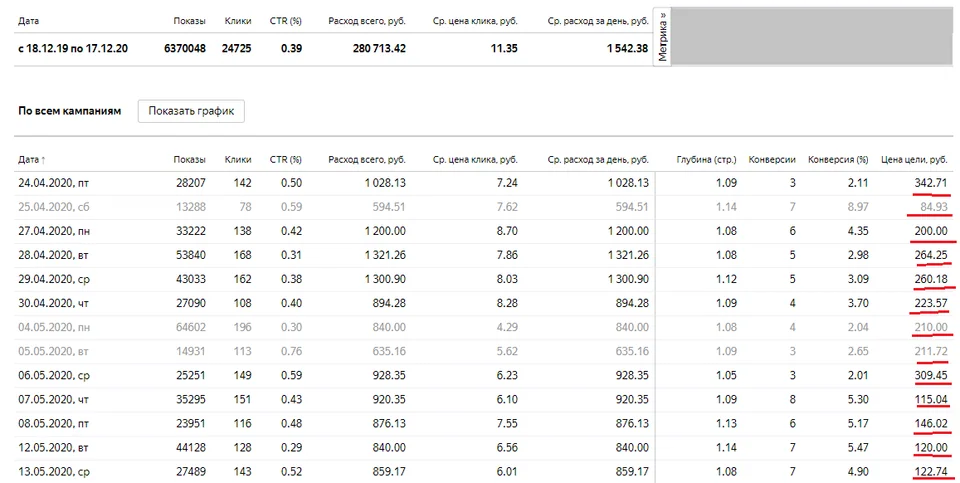Click impressions value 28207

(190, 183)
